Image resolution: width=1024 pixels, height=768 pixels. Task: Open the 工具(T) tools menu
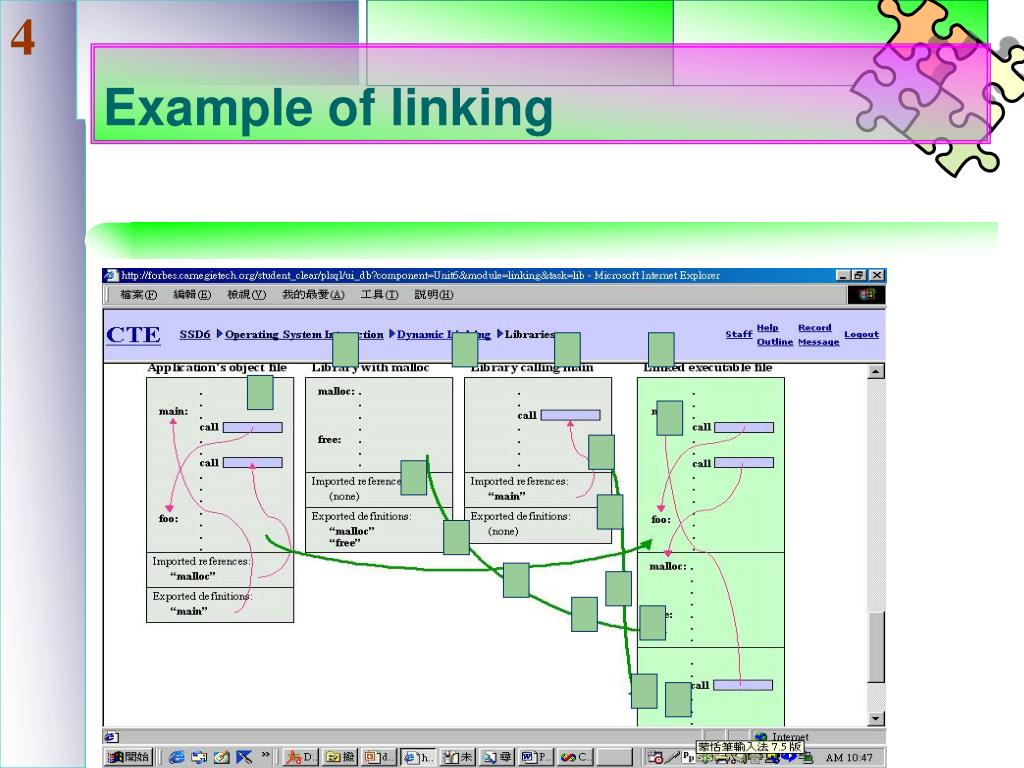pyautogui.click(x=379, y=295)
